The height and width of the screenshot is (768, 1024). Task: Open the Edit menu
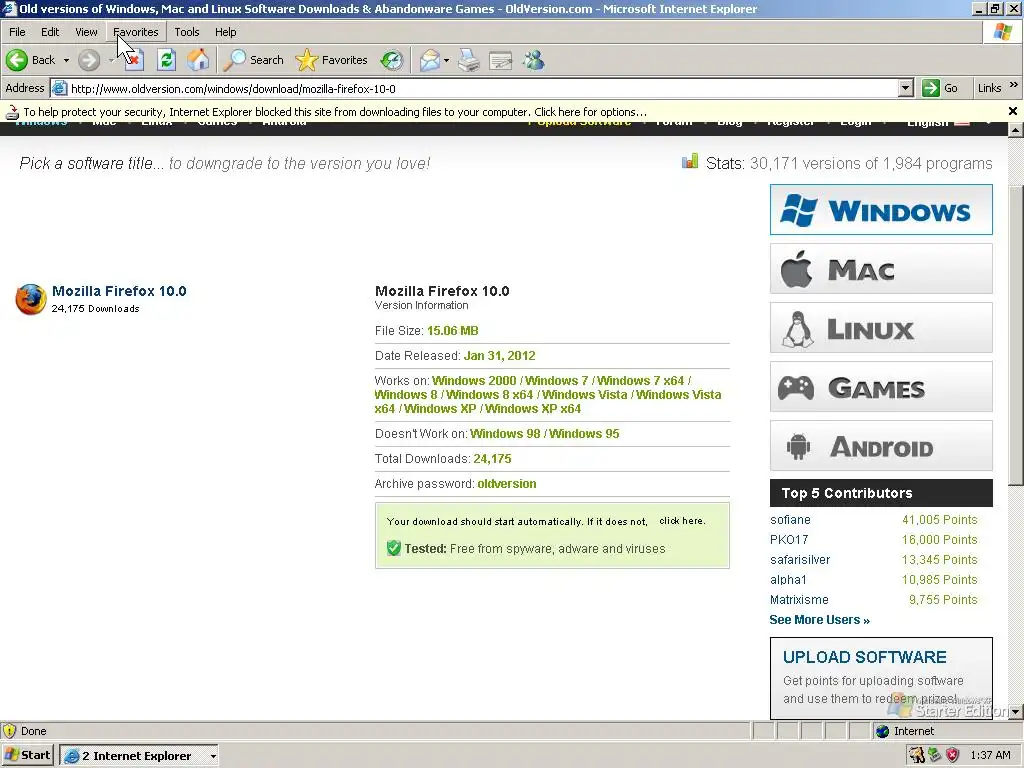(50, 32)
